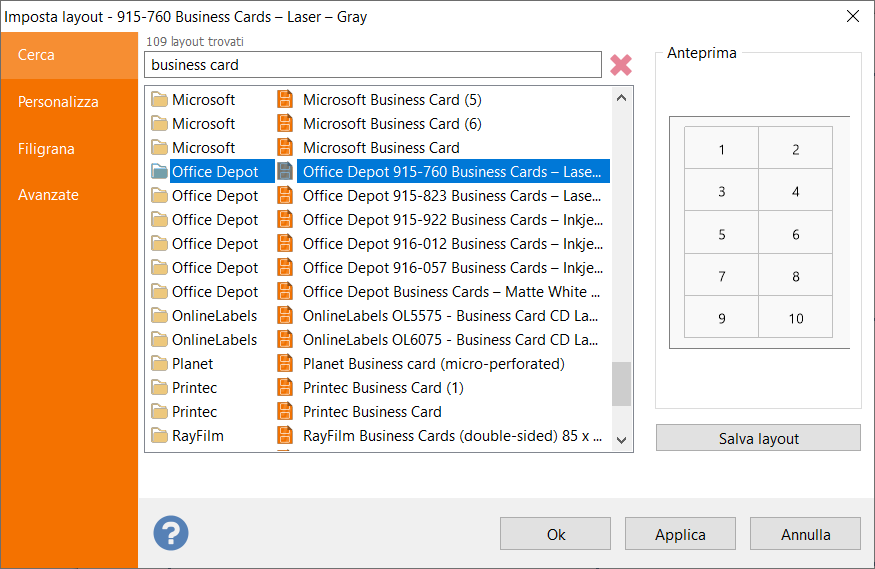Viewport: 875px width, 569px height.
Task: Select Office Depot 916-057 Business Cards layout
Action: [x=453, y=268]
